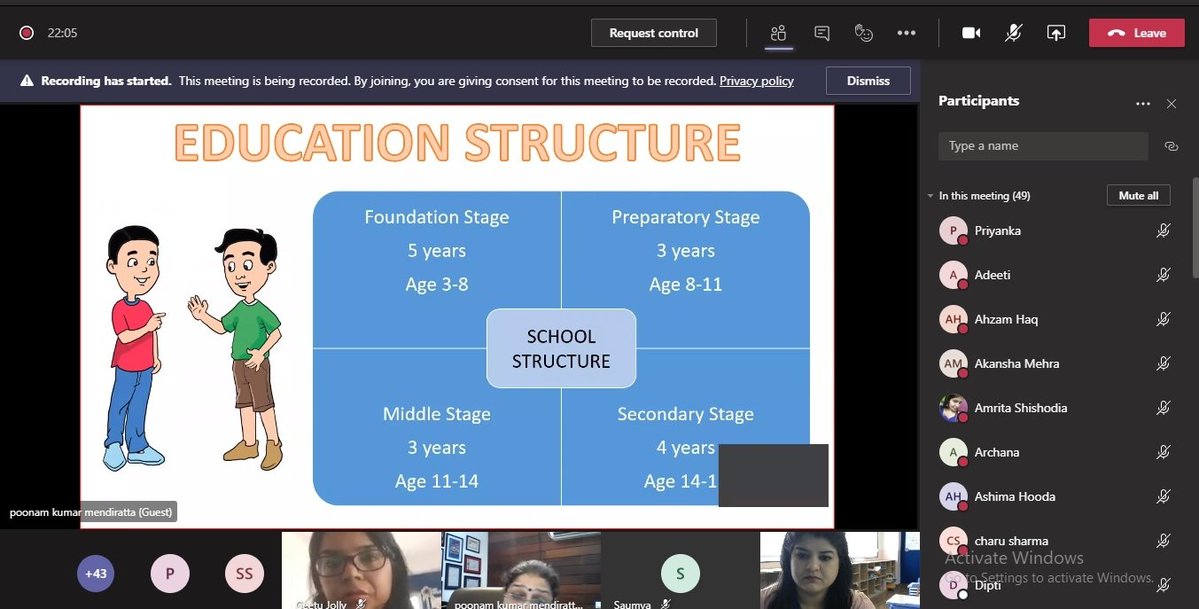
Task: Click poonam kumar mendiratta's video tile
Action: point(521,571)
